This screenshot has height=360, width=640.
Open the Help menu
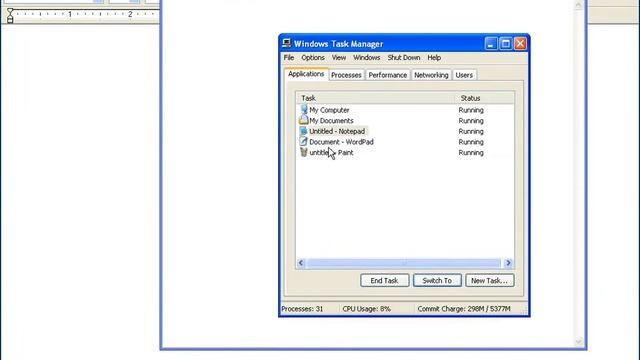click(x=434, y=58)
